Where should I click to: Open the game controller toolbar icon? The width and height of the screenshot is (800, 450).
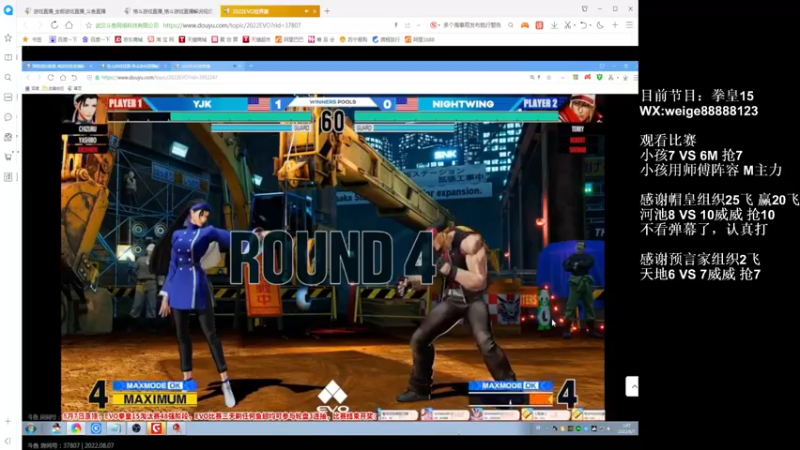524,25
